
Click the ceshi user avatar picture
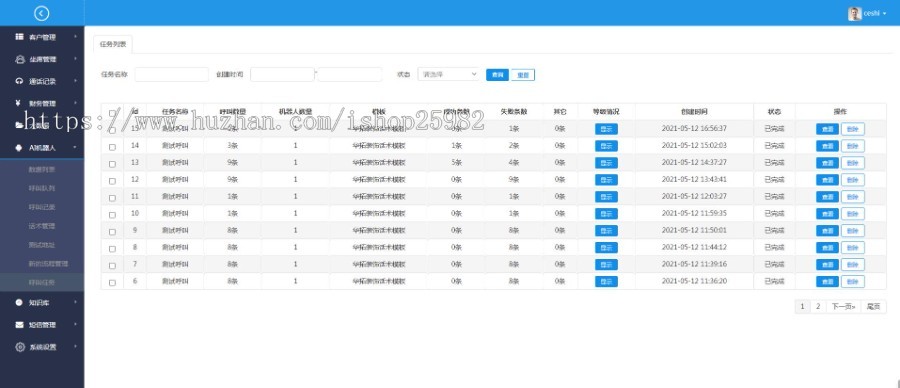[855, 13]
